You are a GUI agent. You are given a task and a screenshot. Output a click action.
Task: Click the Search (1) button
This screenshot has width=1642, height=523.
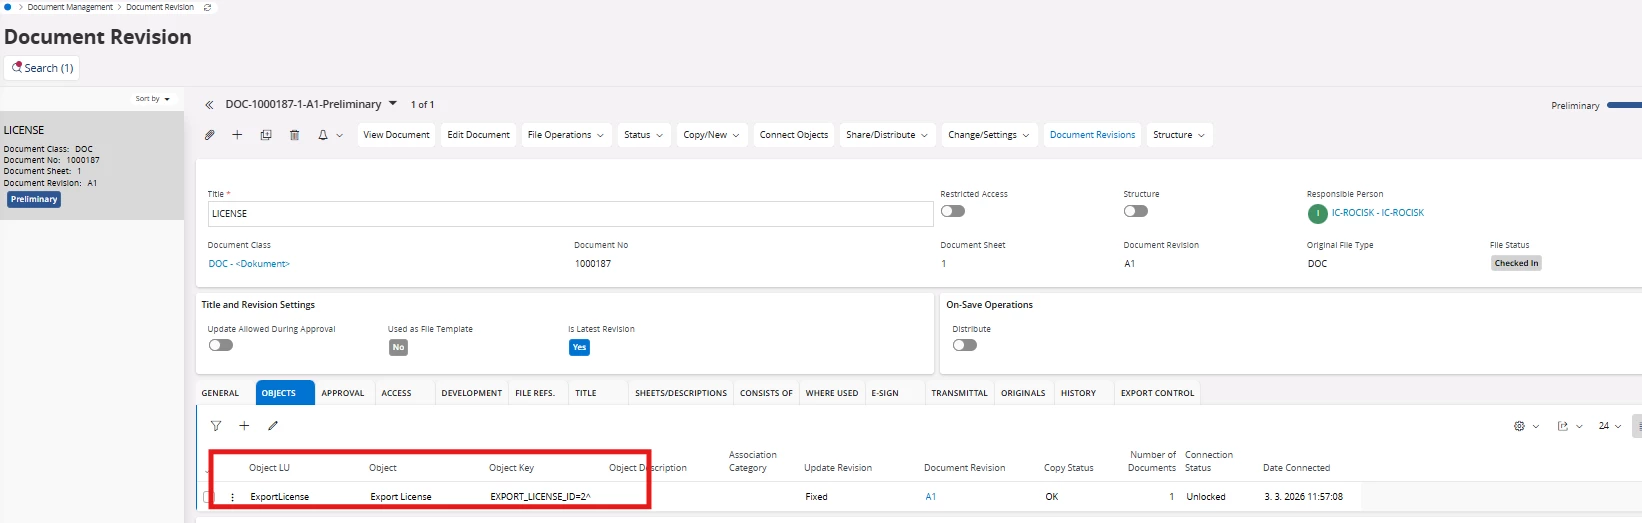42,68
